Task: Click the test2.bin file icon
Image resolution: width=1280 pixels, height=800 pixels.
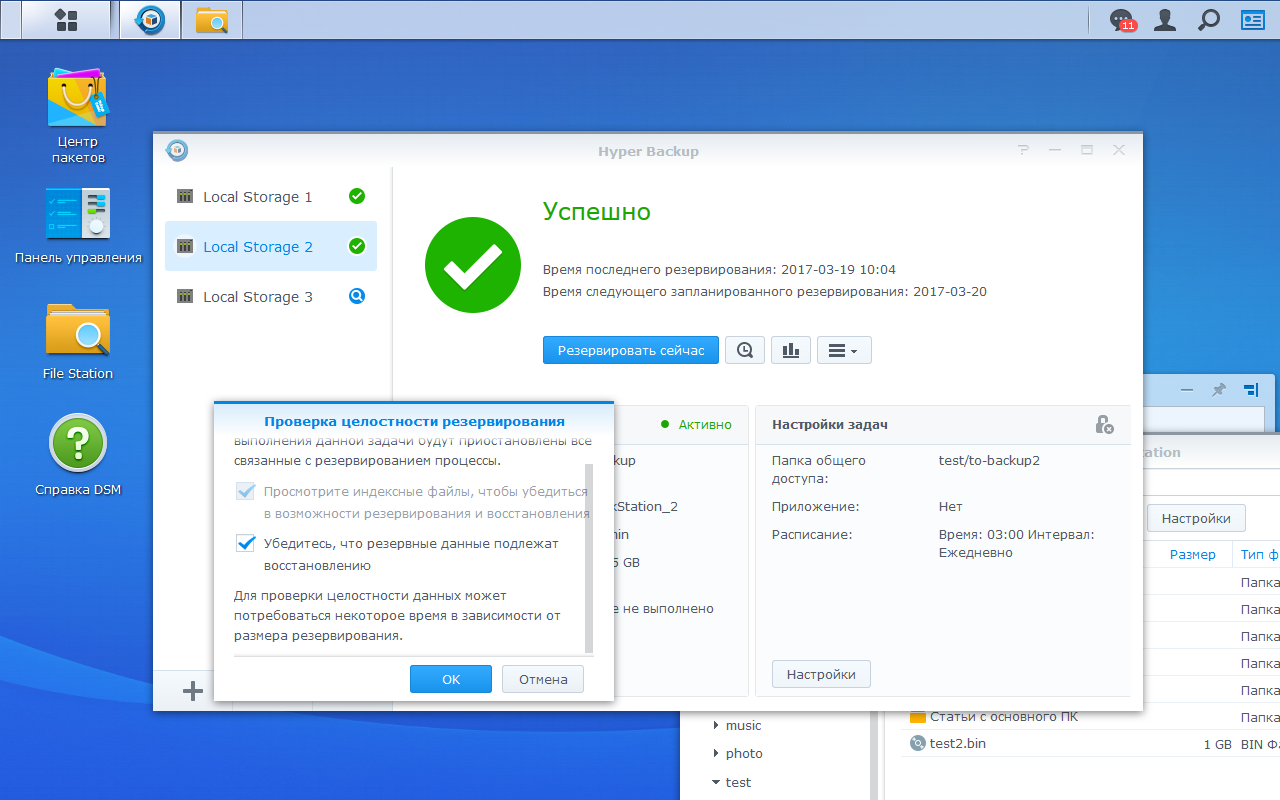Action: point(918,743)
